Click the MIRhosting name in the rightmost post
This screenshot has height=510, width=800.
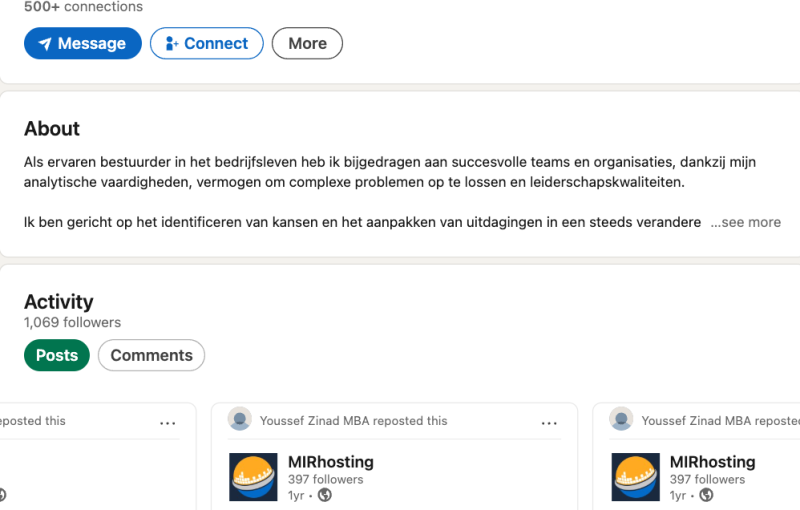tap(712, 462)
